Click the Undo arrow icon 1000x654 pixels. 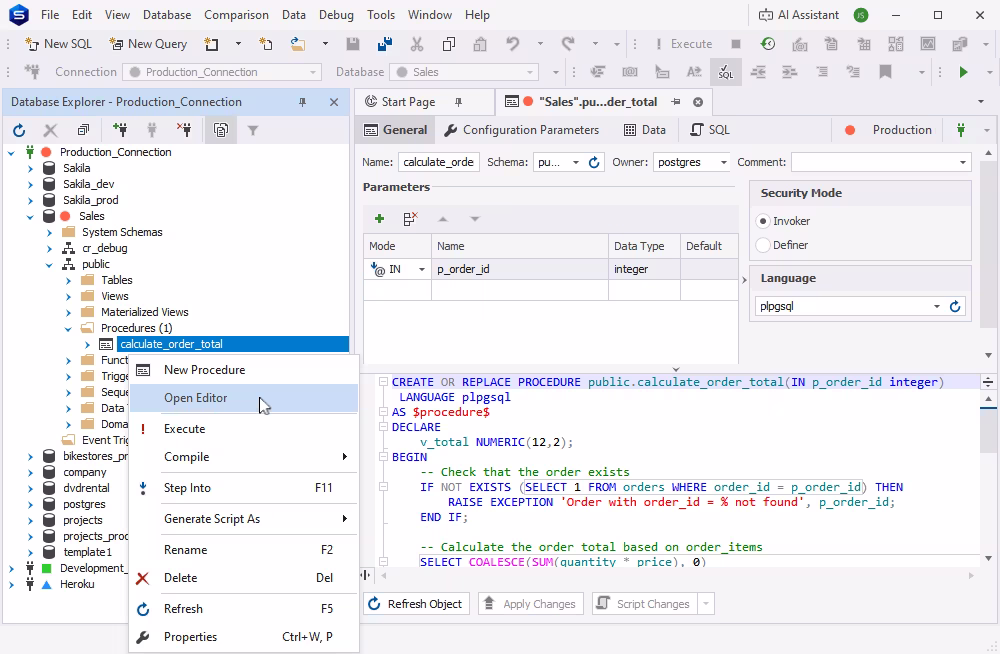click(x=512, y=44)
